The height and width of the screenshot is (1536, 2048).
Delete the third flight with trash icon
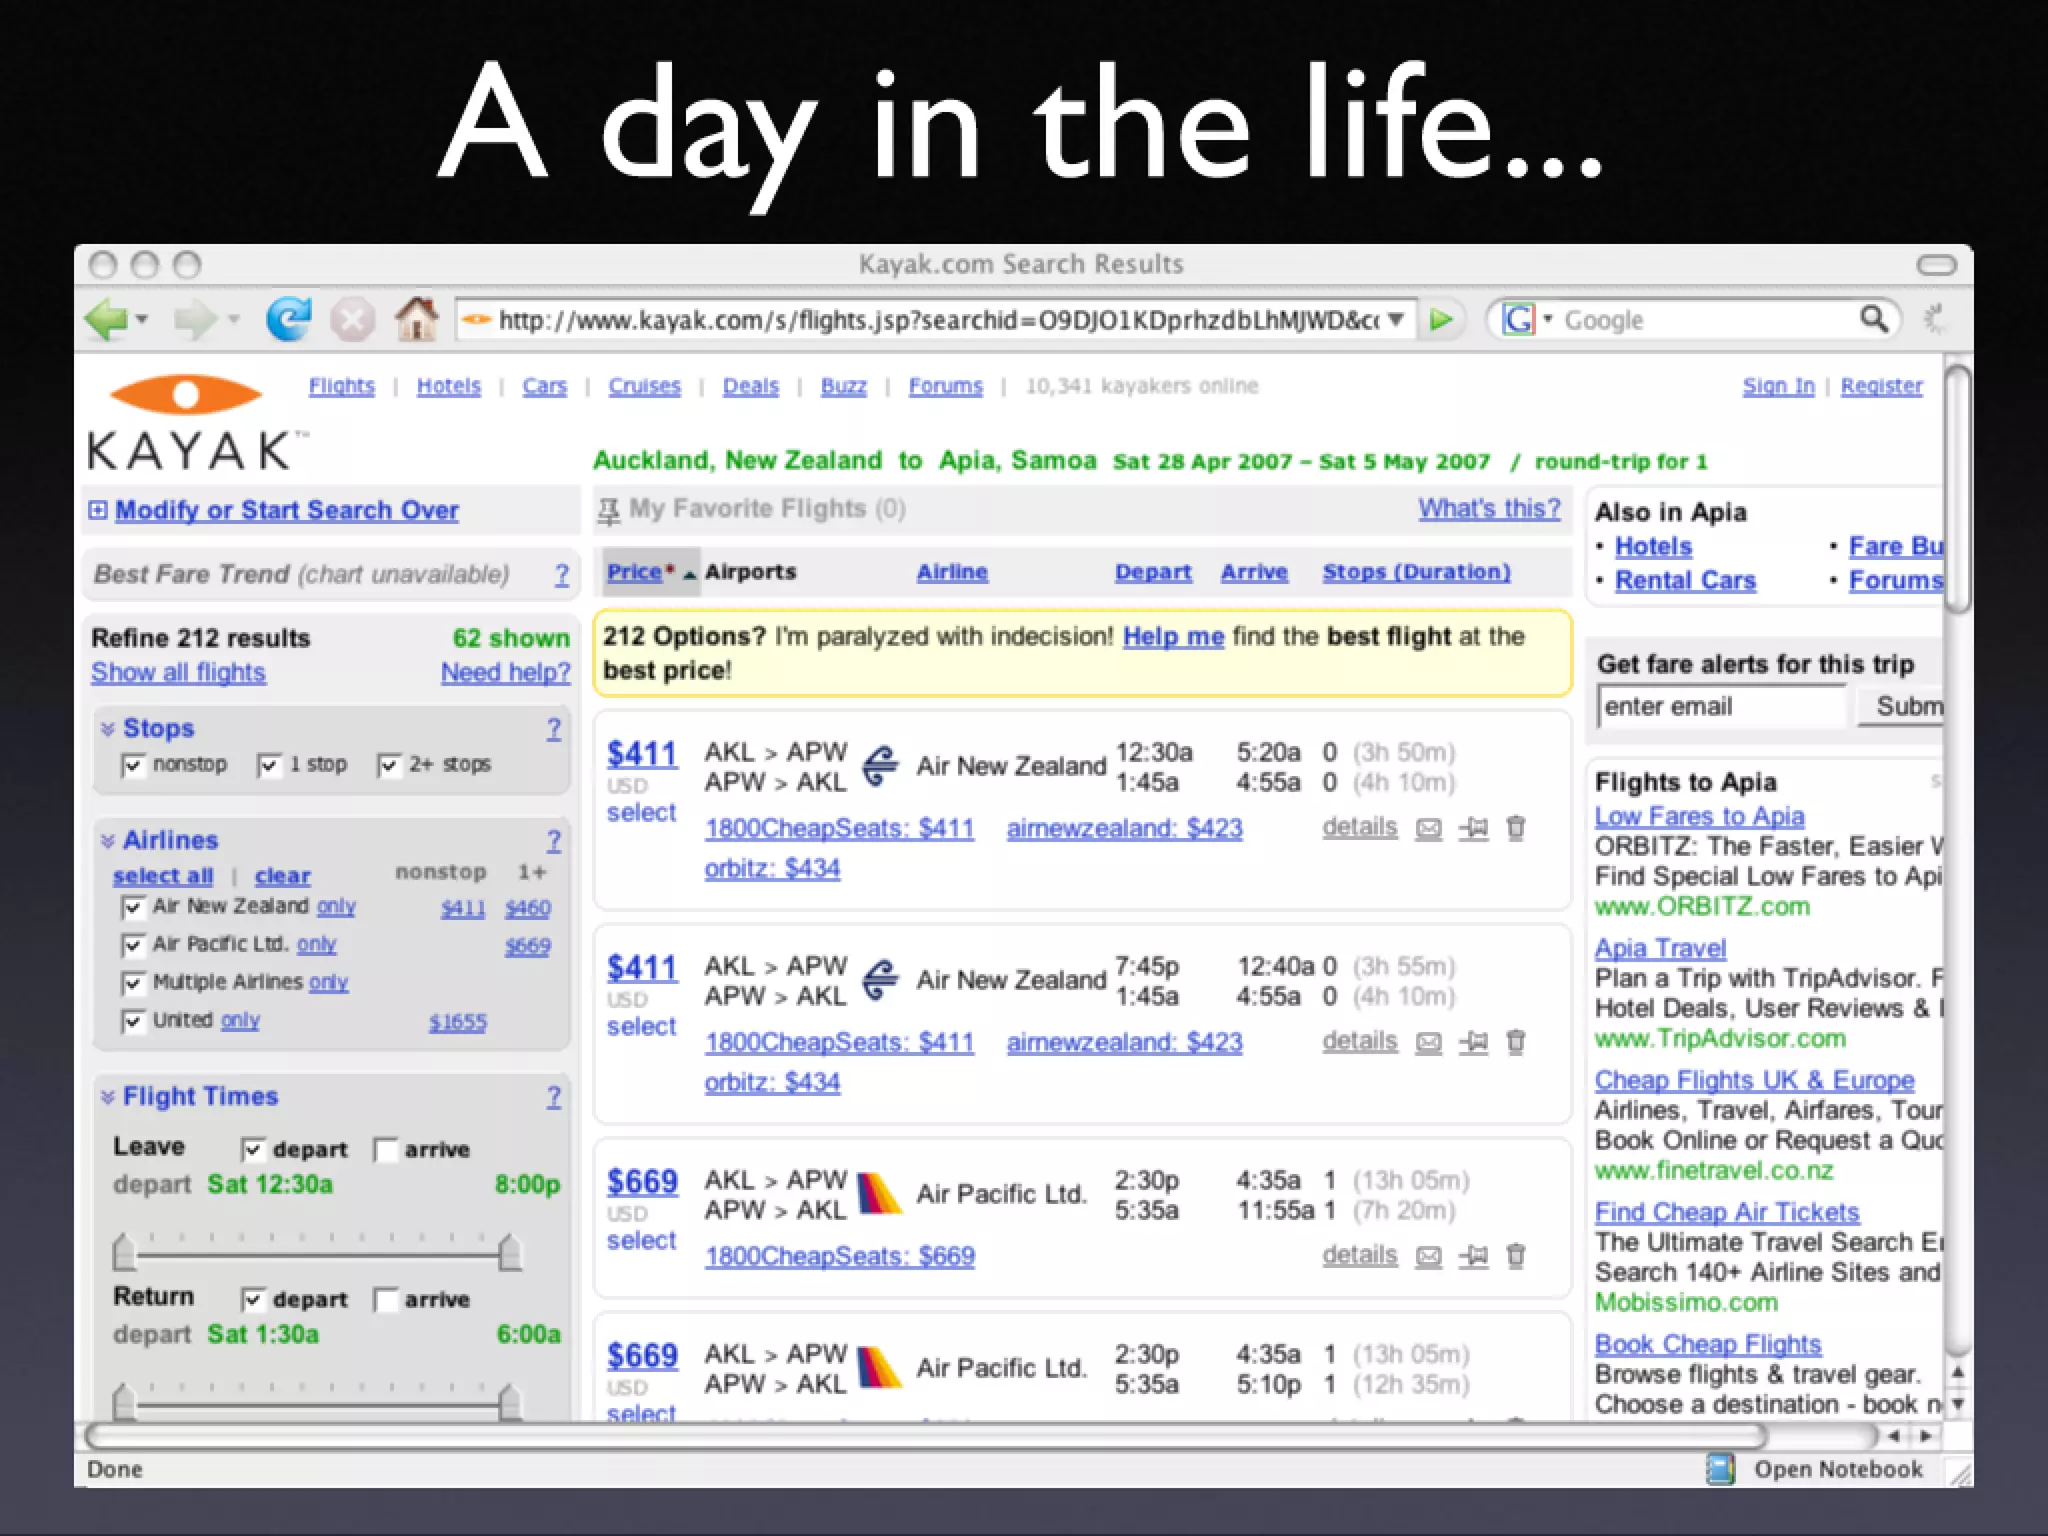(x=1516, y=1256)
